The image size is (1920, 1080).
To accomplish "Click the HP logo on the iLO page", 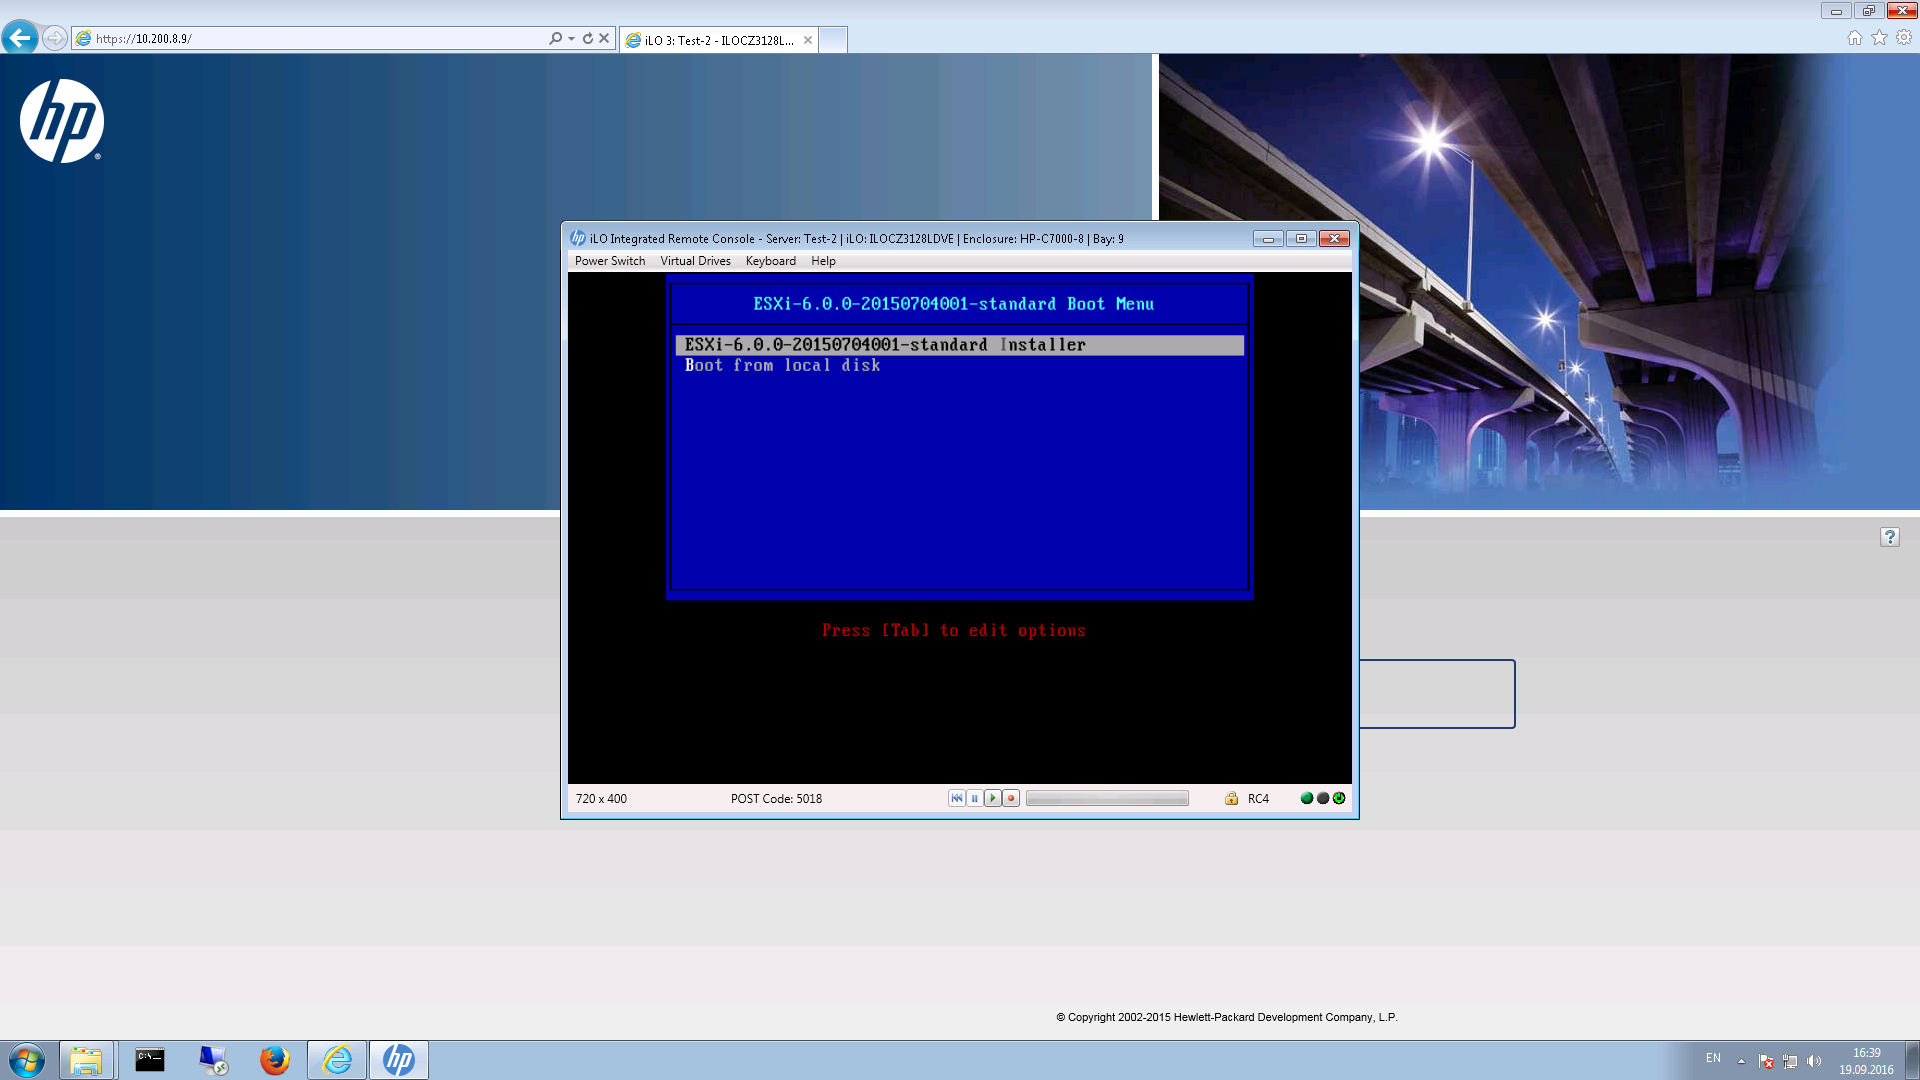I will pos(62,121).
